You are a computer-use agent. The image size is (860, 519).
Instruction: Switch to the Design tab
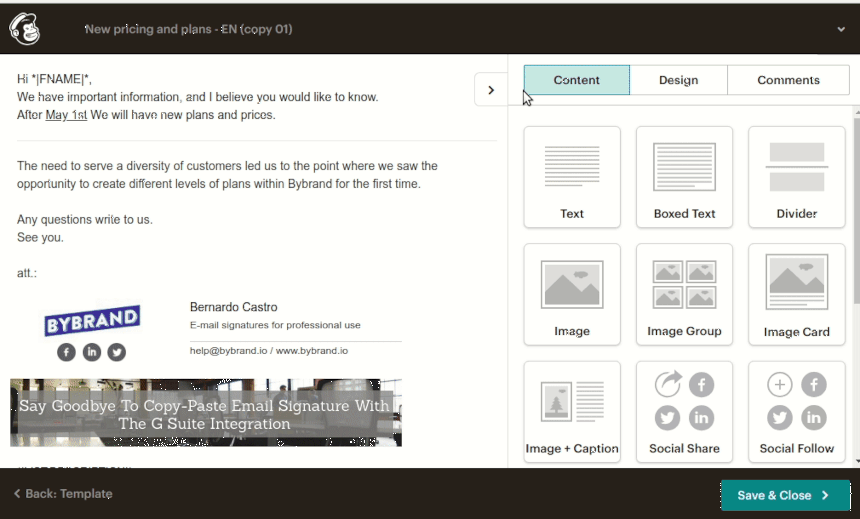(x=678, y=80)
